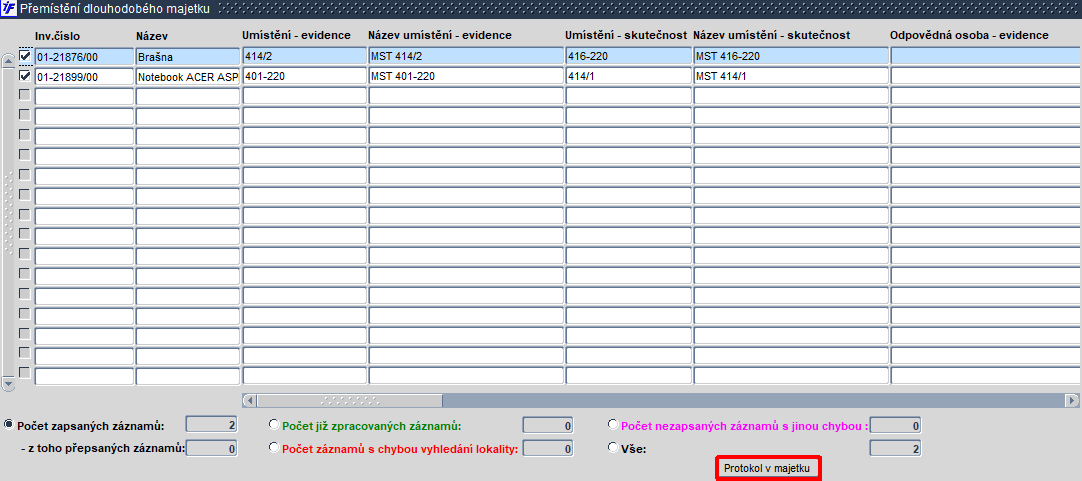1082x481 pixels.
Task: Click the form icon beside the window title
Action: tap(8, 10)
